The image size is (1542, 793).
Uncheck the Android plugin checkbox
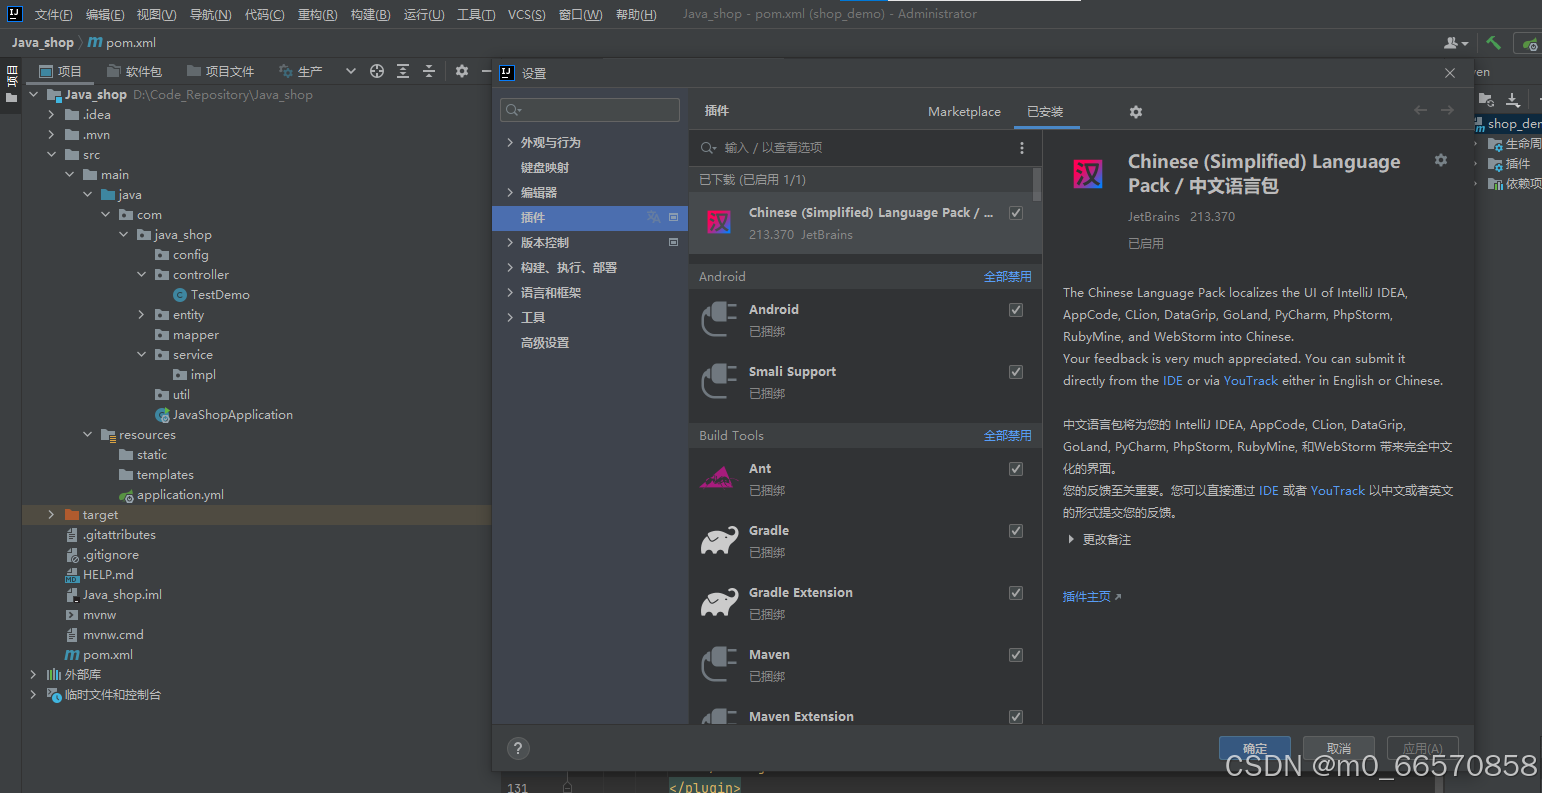coord(1016,310)
